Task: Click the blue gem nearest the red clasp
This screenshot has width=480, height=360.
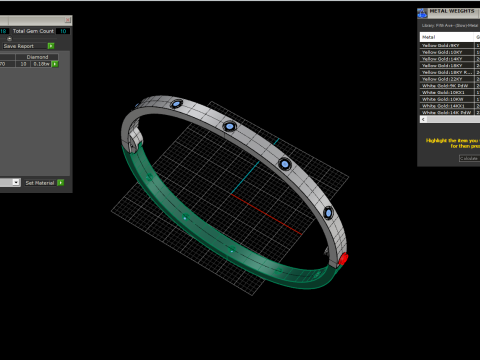Action: point(328,213)
